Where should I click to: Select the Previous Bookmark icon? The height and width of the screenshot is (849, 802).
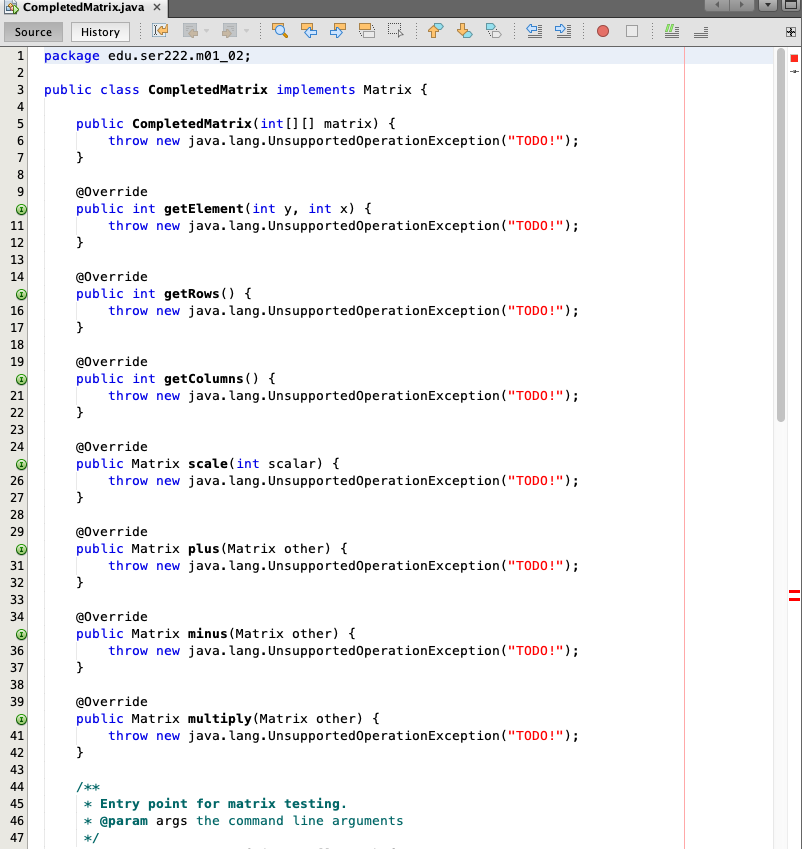pos(436,31)
